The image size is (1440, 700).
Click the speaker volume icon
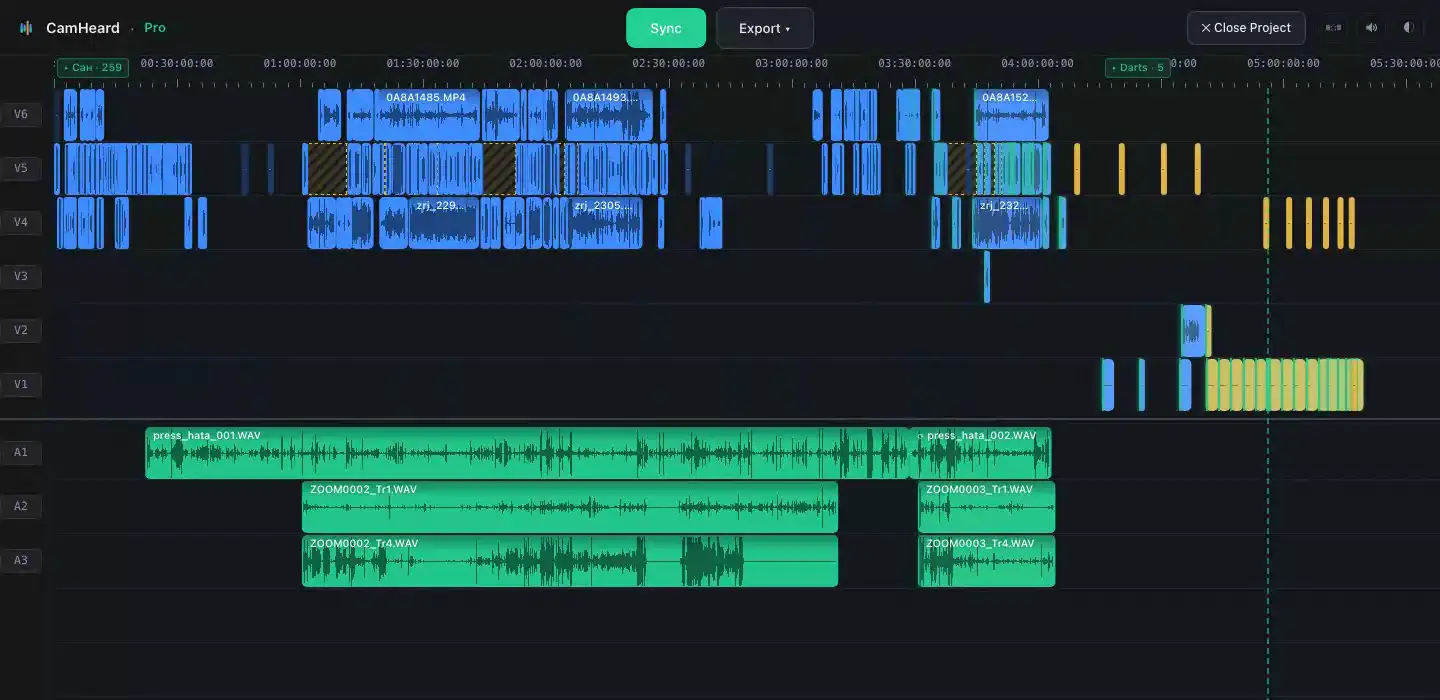[x=1372, y=28]
